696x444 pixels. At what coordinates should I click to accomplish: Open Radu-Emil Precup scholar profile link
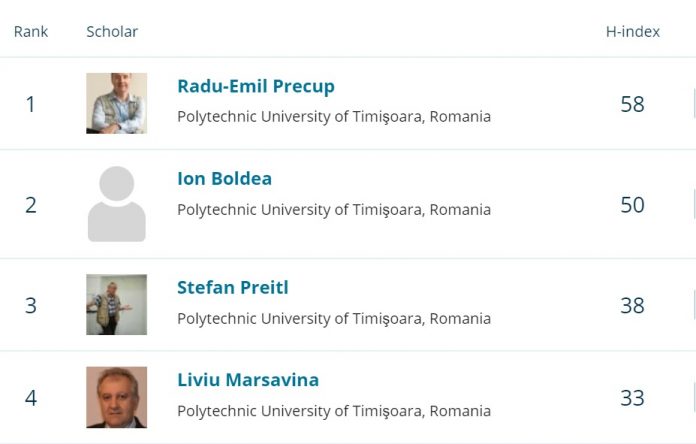pyautogui.click(x=255, y=86)
